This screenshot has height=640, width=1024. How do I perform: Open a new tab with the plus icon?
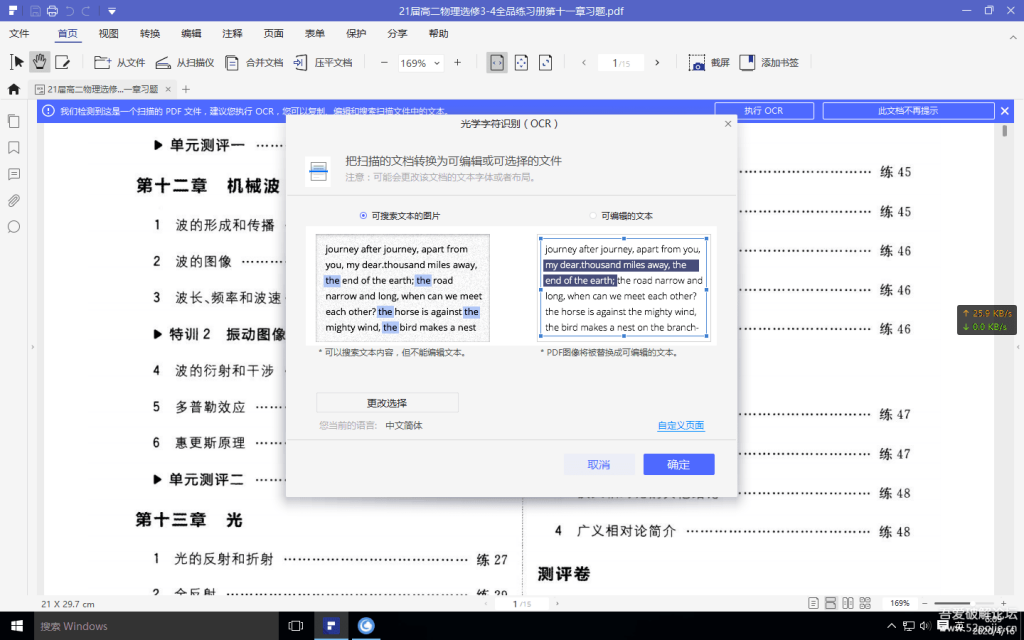(x=185, y=89)
